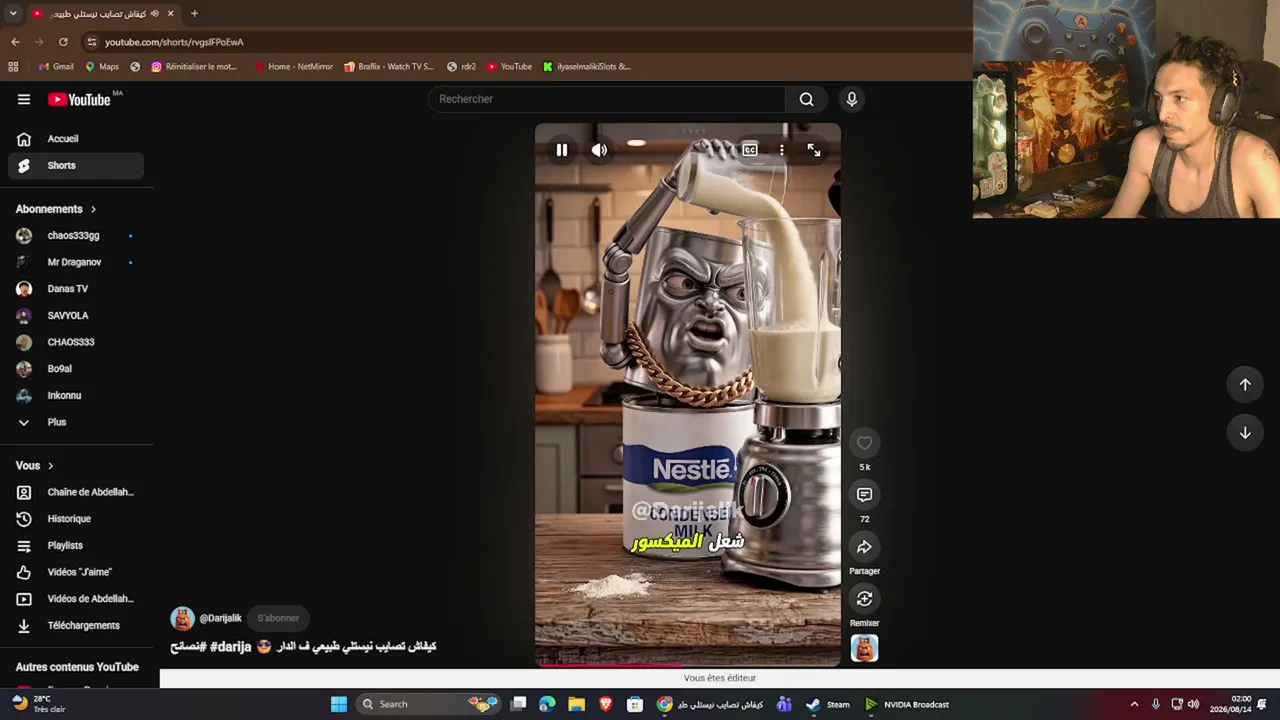Click the #darija hashtag
This screenshot has height=720, width=1280.
point(230,647)
